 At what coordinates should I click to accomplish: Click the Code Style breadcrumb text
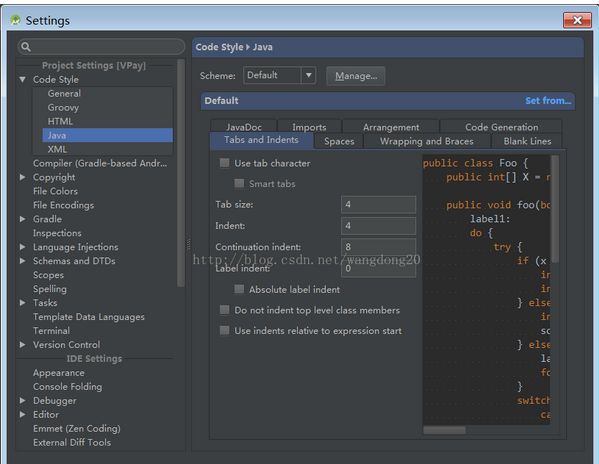(219, 47)
